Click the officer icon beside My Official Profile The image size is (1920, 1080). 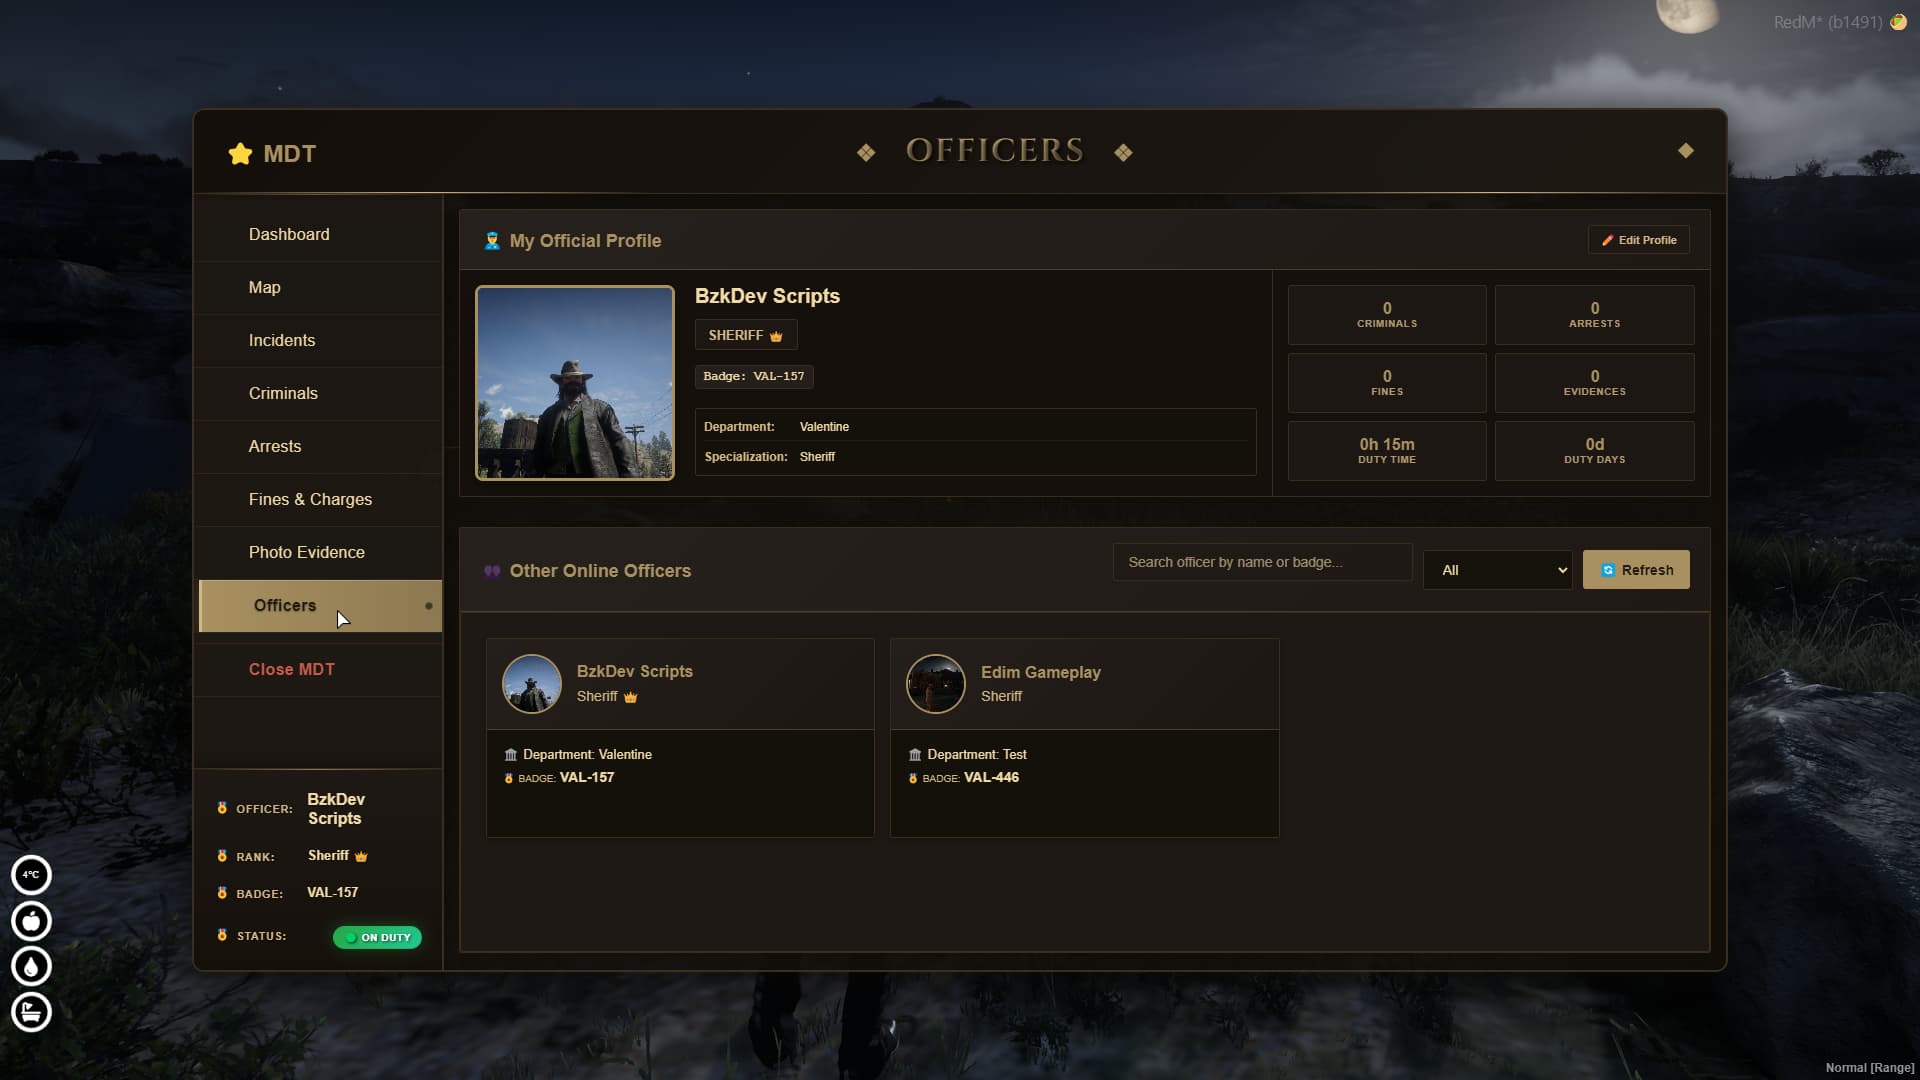click(x=492, y=241)
